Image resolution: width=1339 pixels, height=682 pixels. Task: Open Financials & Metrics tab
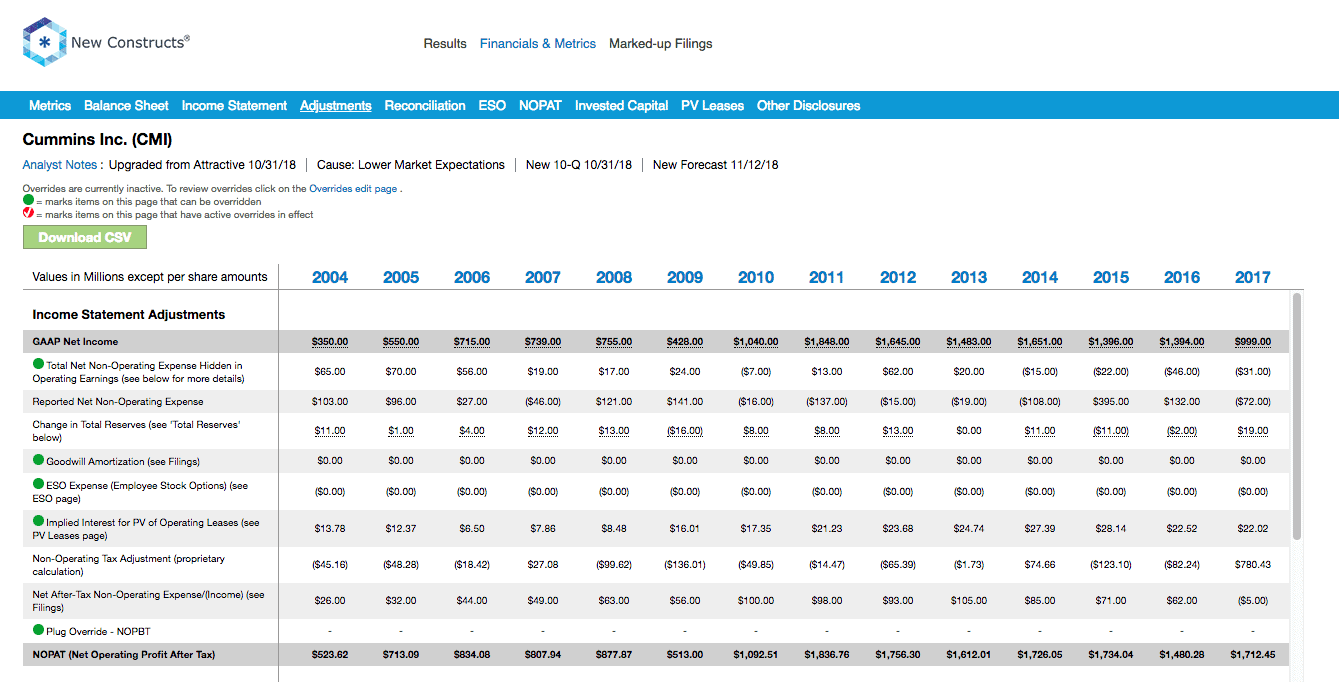pyautogui.click(x=538, y=44)
